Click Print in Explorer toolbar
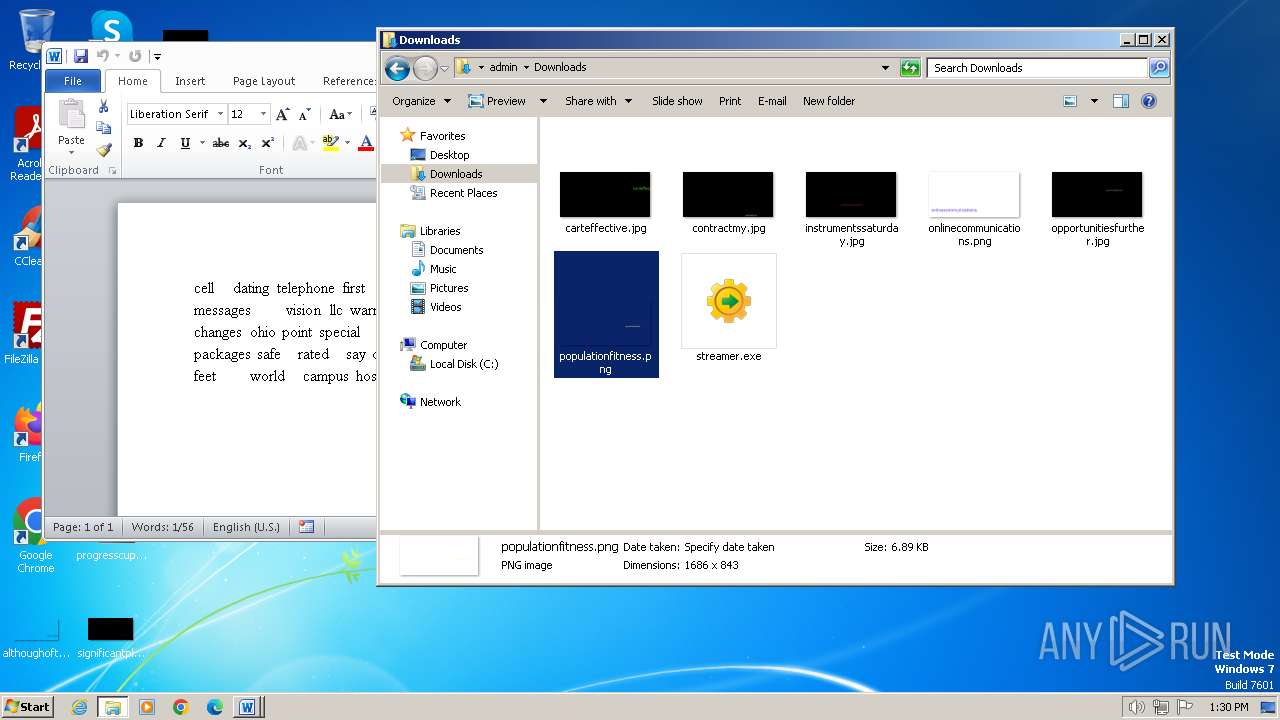Viewport: 1280px width, 720px height. (730, 101)
